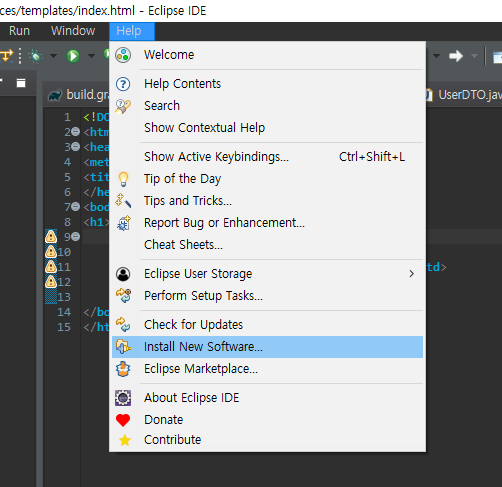Click the Report Bug icon
The image size is (502, 487).
click(x=123, y=223)
